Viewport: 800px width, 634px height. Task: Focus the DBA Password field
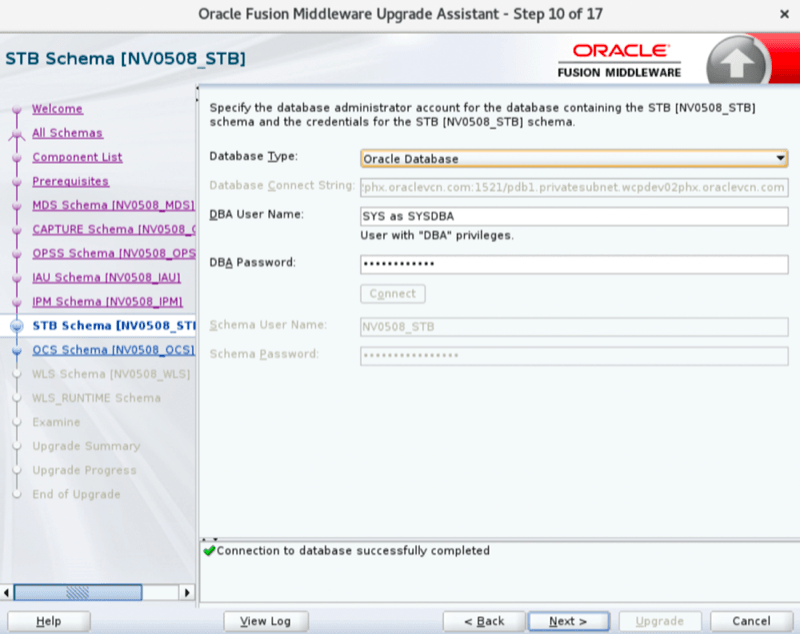click(574, 264)
